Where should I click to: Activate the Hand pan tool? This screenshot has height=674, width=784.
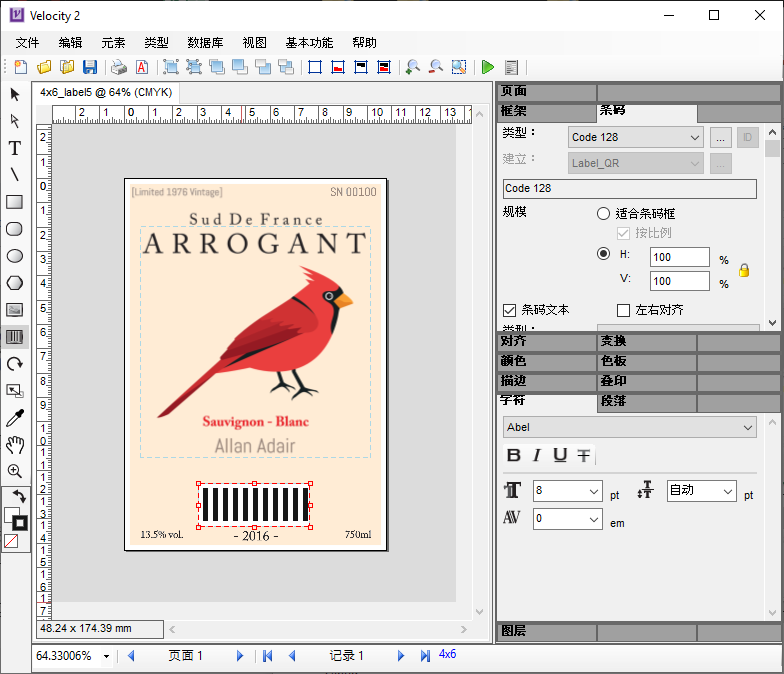[x=15, y=445]
